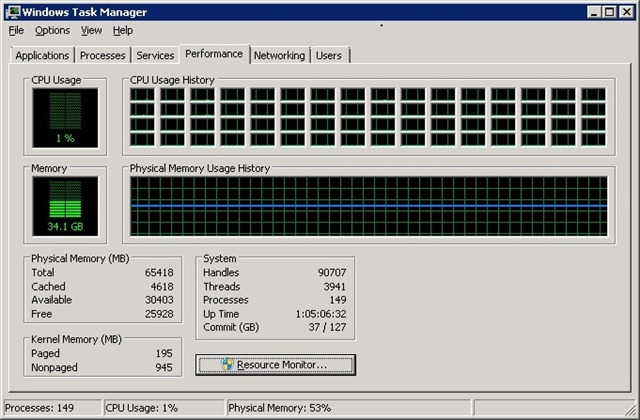Minimize the Task Manager window
This screenshot has width=640, height=420.
[594, 12]
